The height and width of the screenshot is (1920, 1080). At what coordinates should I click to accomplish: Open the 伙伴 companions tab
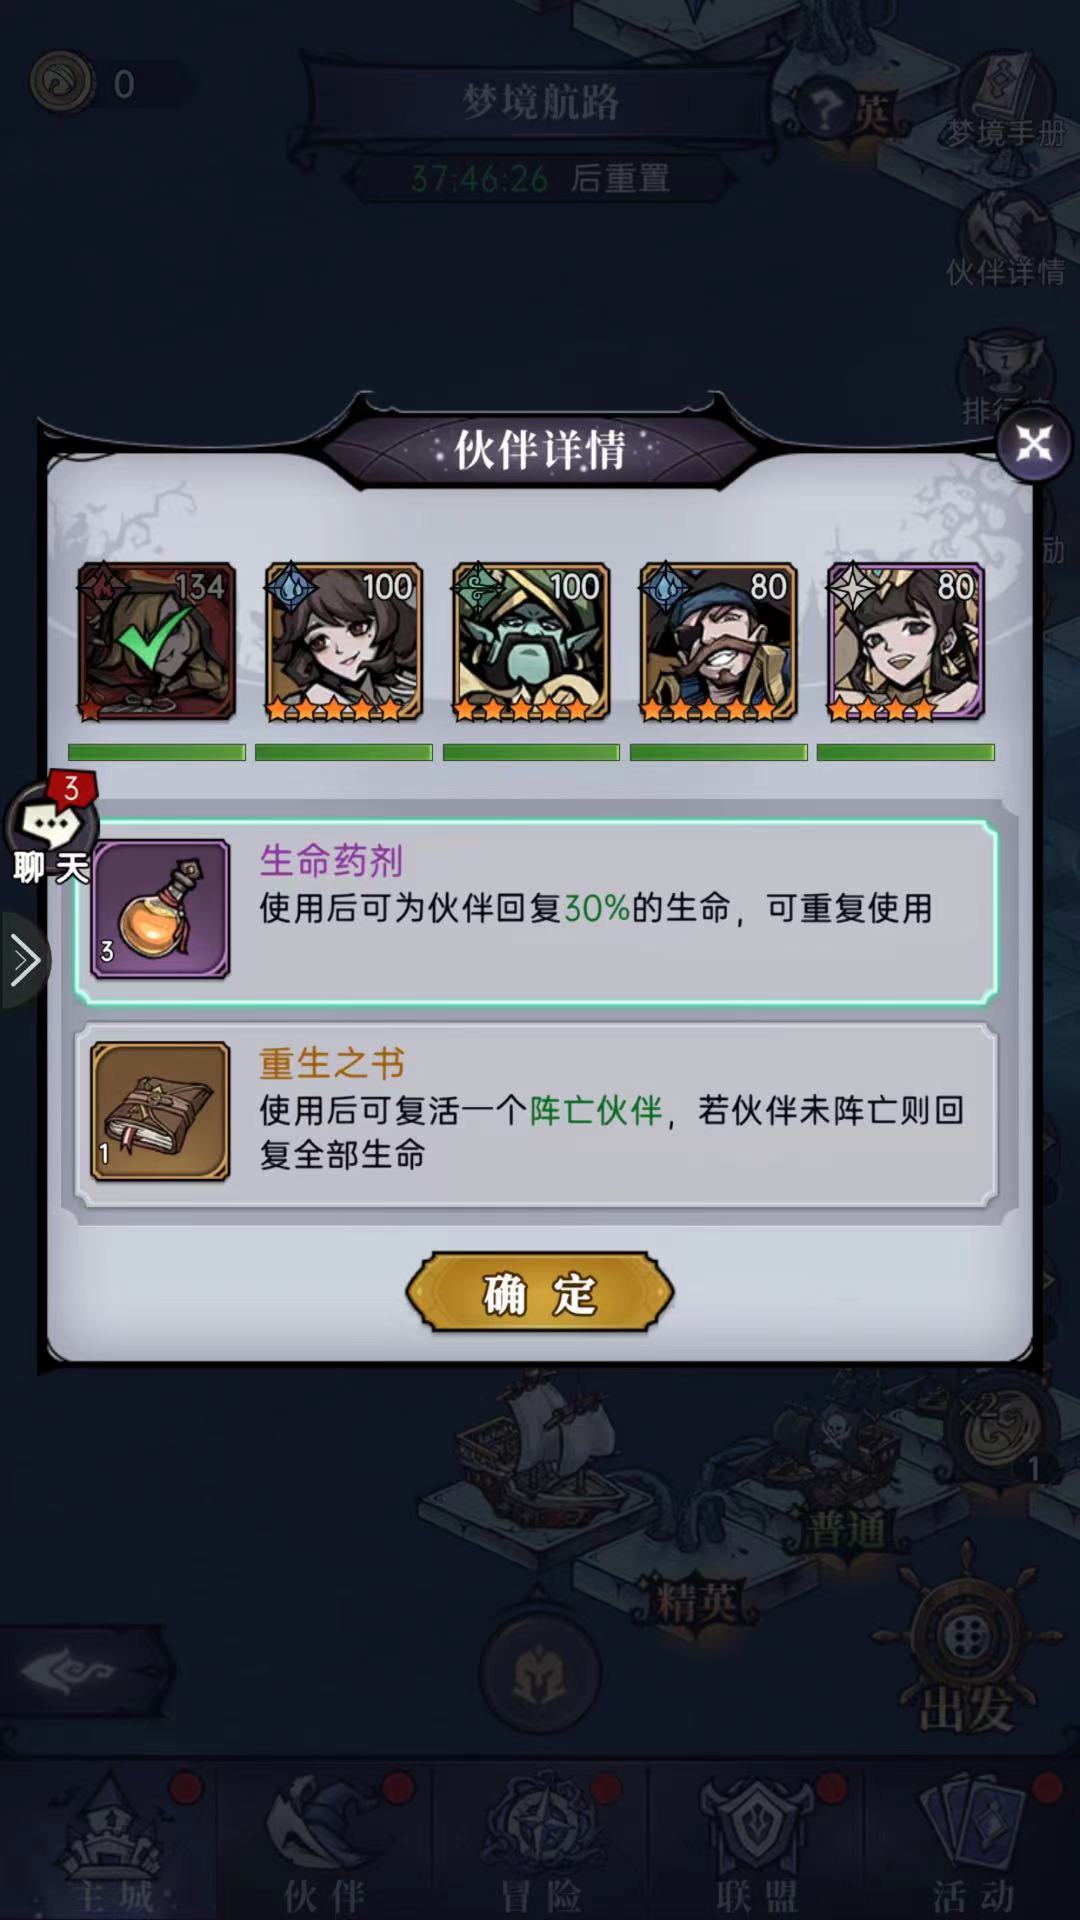point(324,1843)
